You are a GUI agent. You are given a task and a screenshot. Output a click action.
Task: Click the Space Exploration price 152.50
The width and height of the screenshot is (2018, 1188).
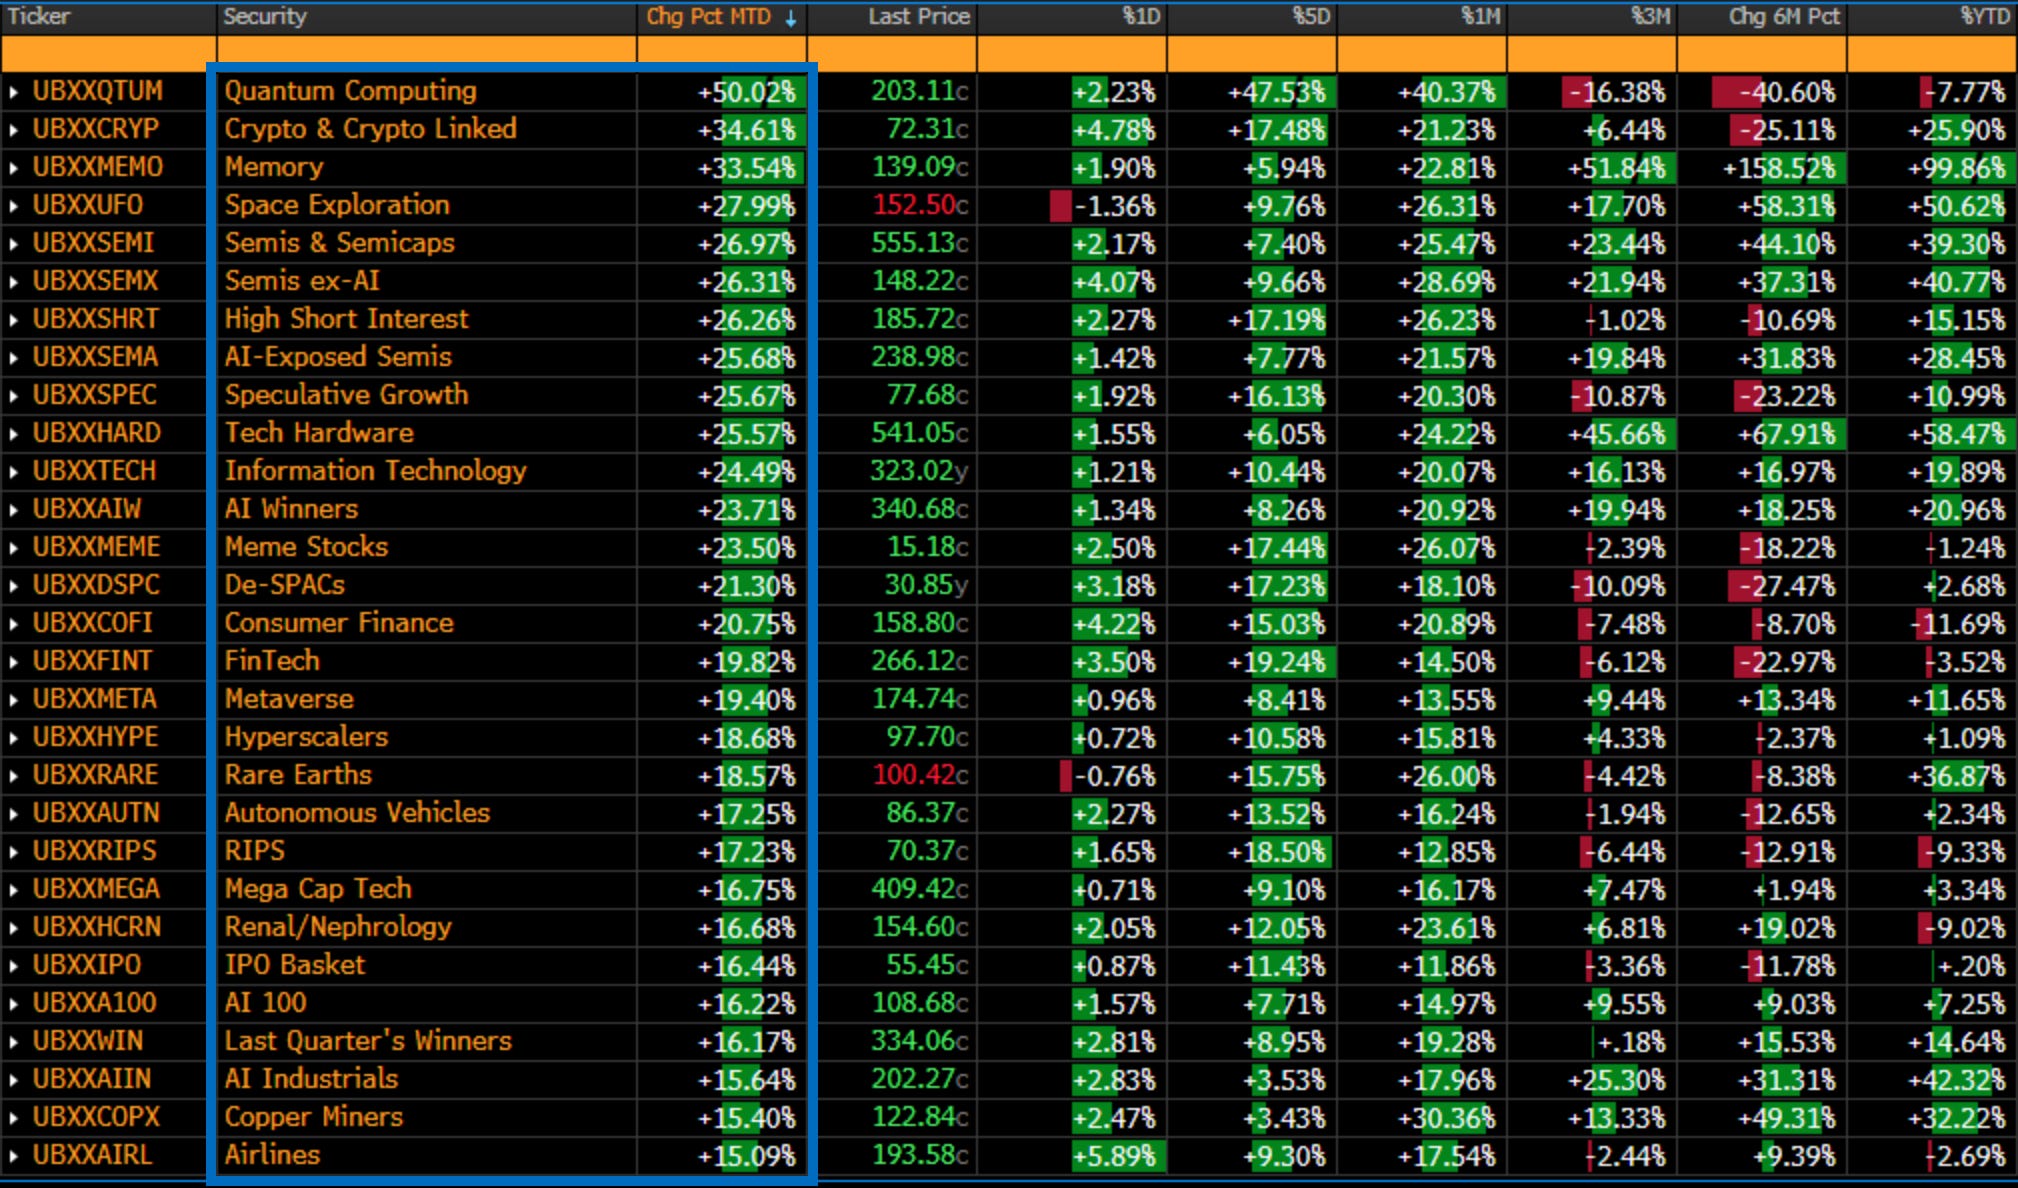click(915, 205)
